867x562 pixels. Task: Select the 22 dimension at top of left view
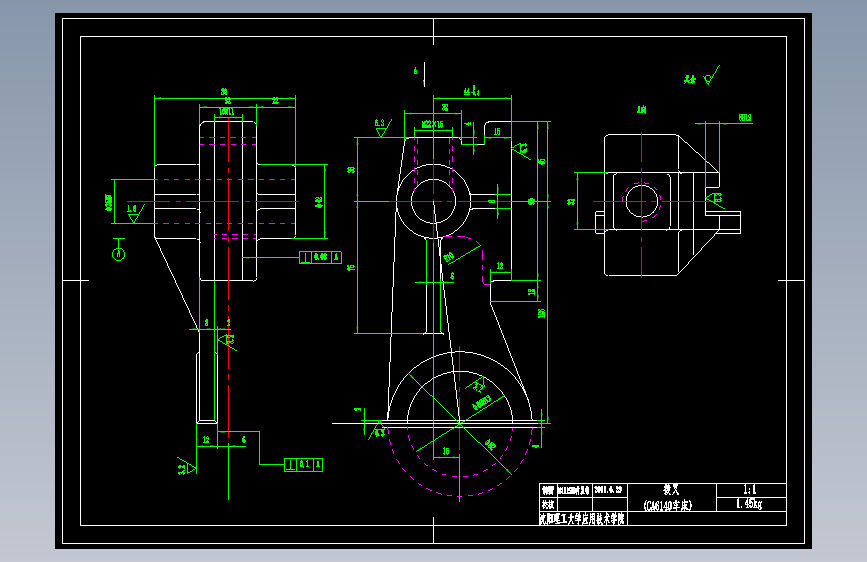275,101
